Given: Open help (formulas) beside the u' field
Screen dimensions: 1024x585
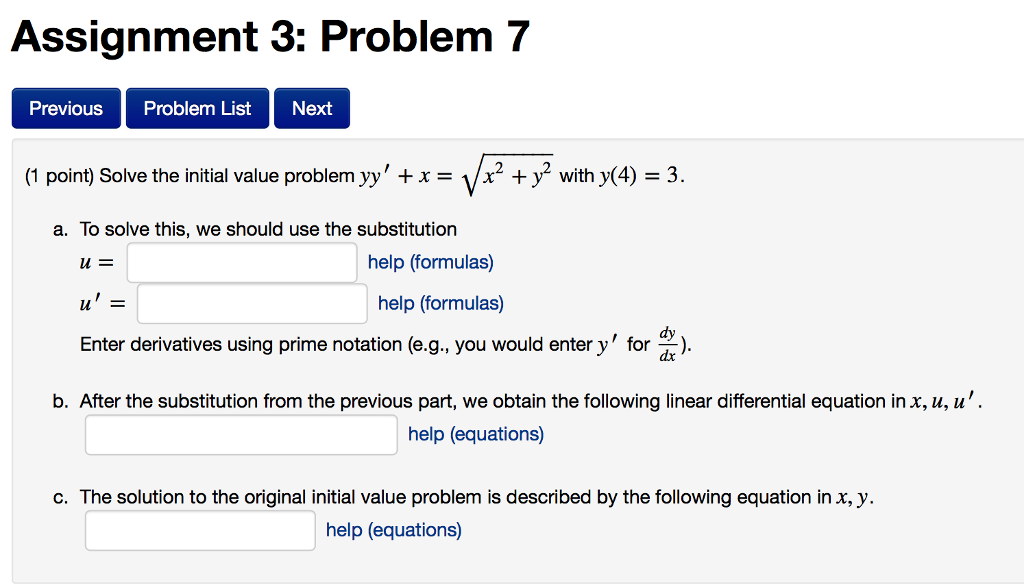Looking at the screenshot, I should 440,302.
